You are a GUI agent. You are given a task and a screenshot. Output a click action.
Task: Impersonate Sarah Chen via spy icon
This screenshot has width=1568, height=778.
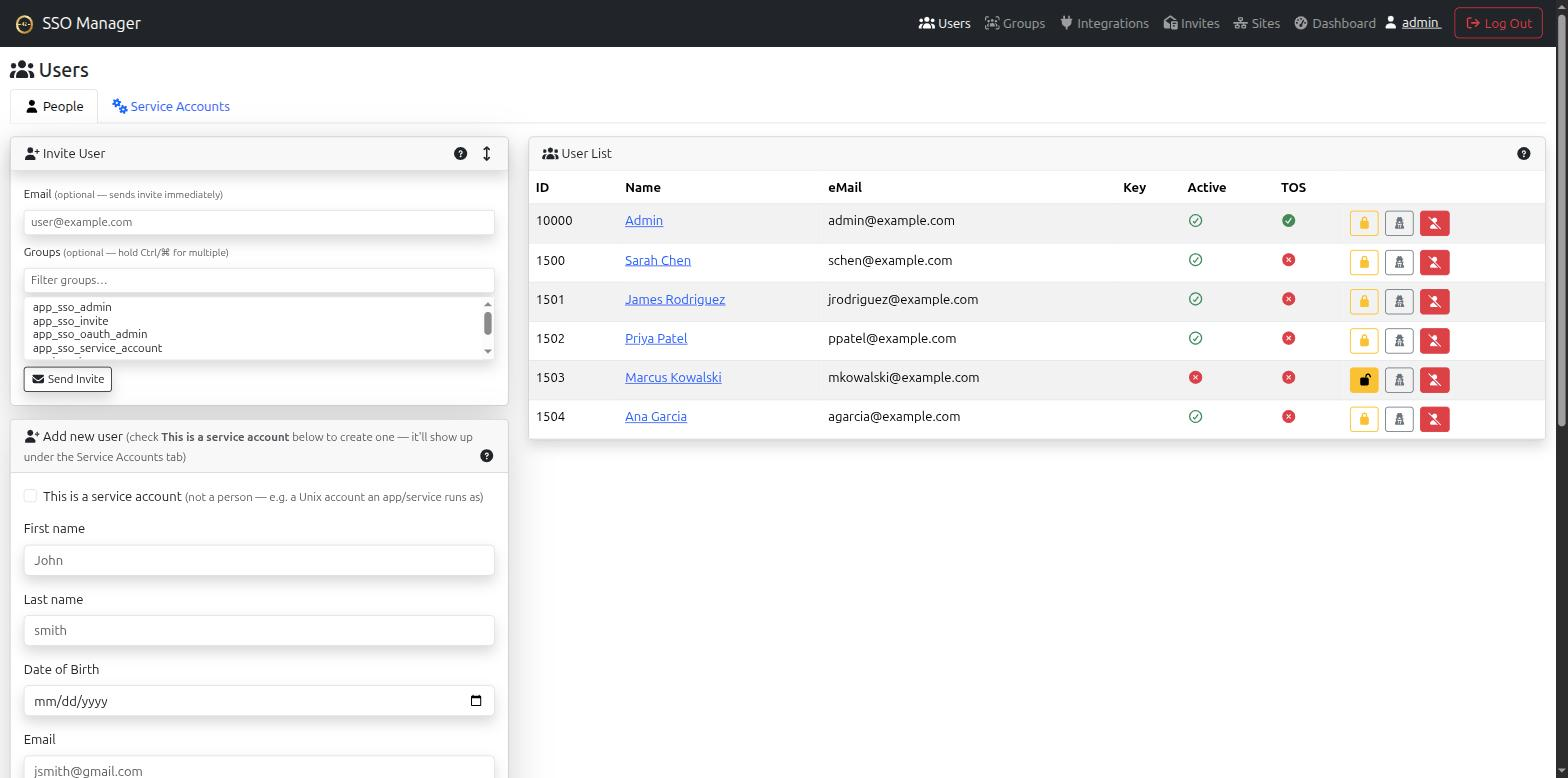1399,262
